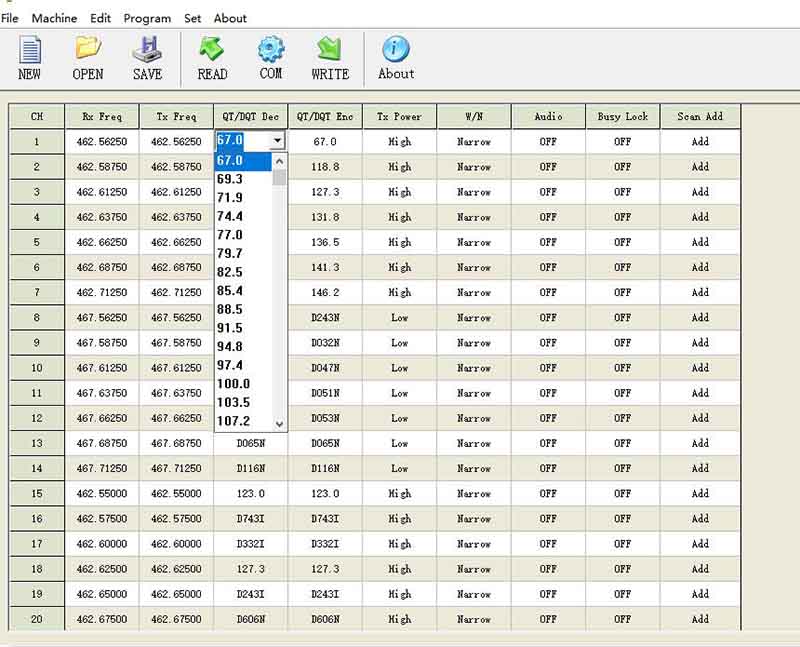Collapse the QT/DQT Dec combo box arrow
This screenshot has width=800, height=647.
277,142
